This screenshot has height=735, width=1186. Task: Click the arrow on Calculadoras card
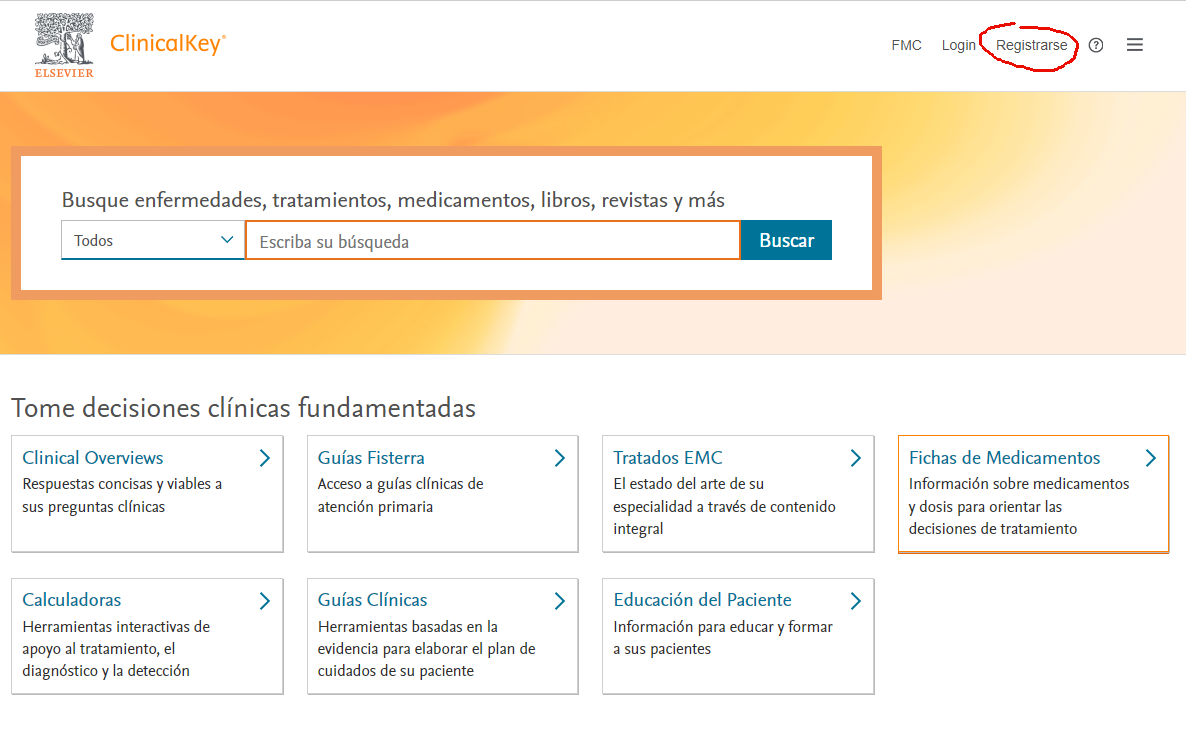[x=264, y=601]
